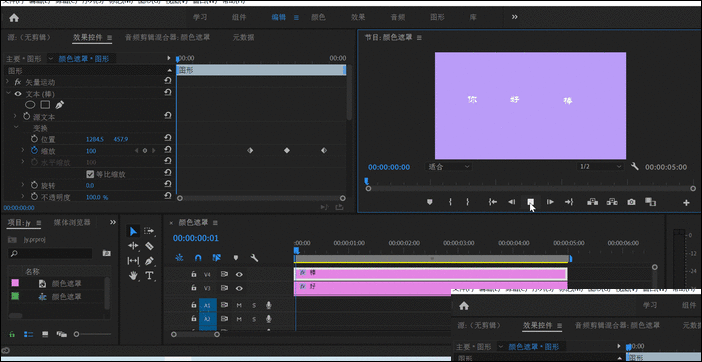Screen dimensions: 702x362
Task: Create 4-point rectangle mask under 文本(棒)
Action: (x=45, y=105)
